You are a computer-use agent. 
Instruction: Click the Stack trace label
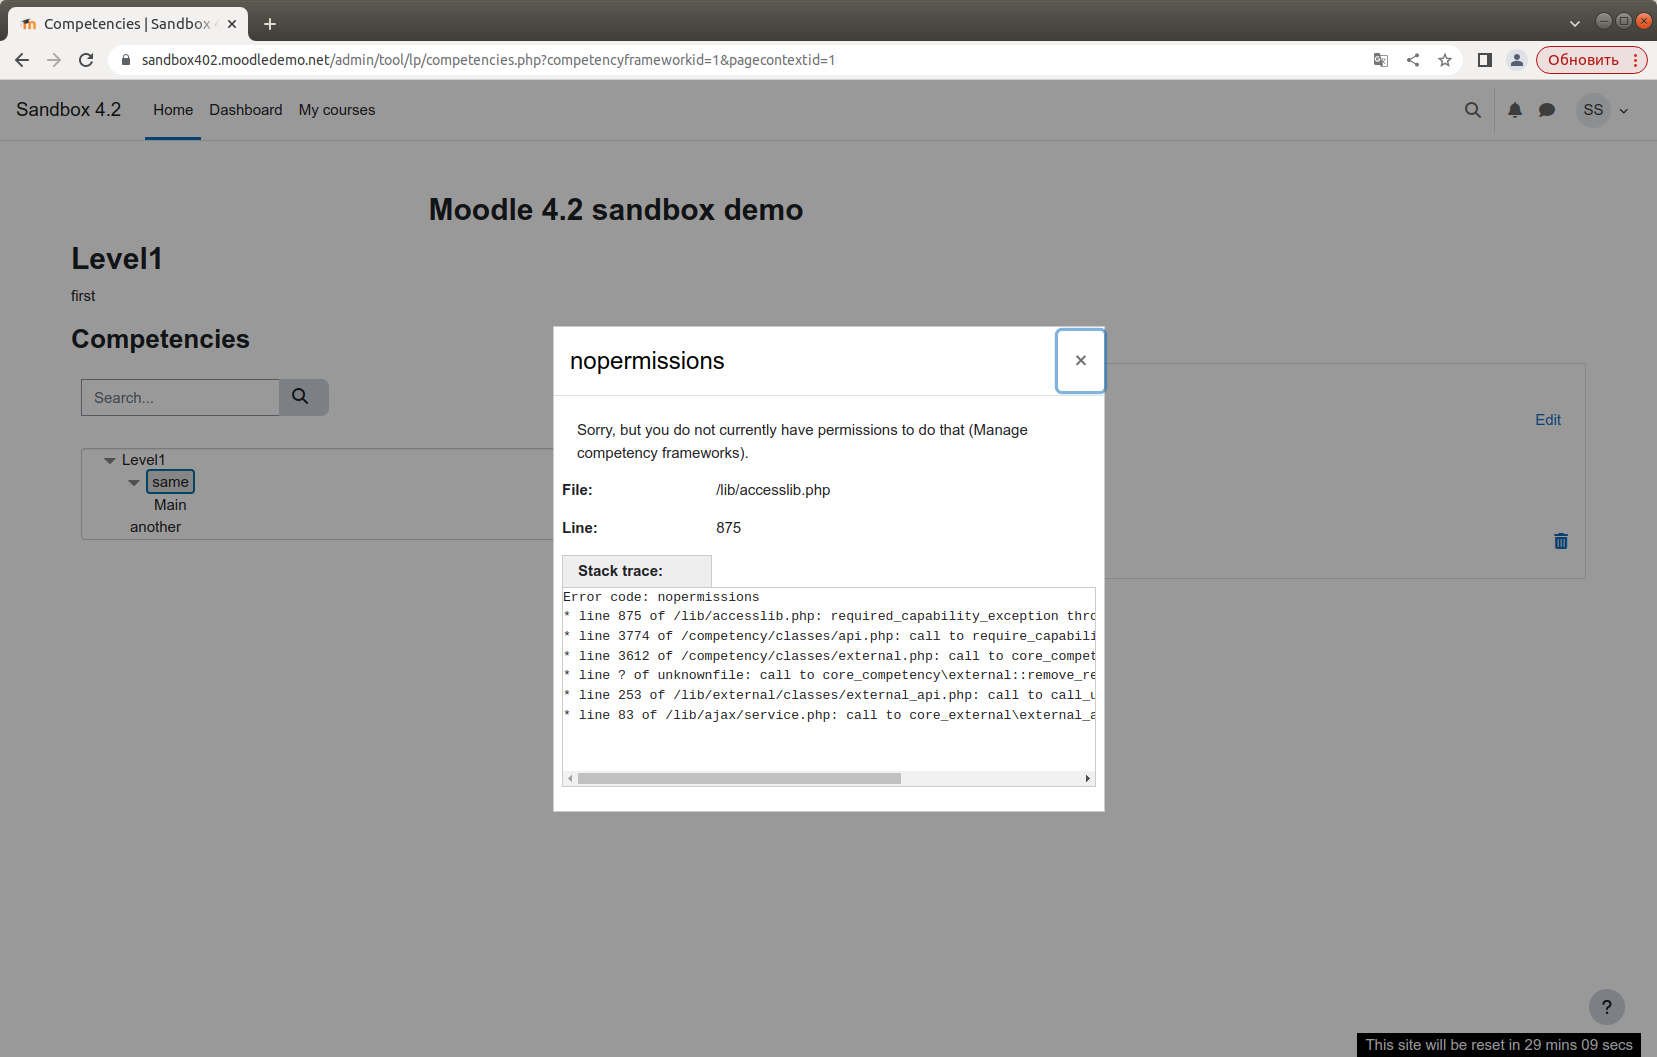620,571
